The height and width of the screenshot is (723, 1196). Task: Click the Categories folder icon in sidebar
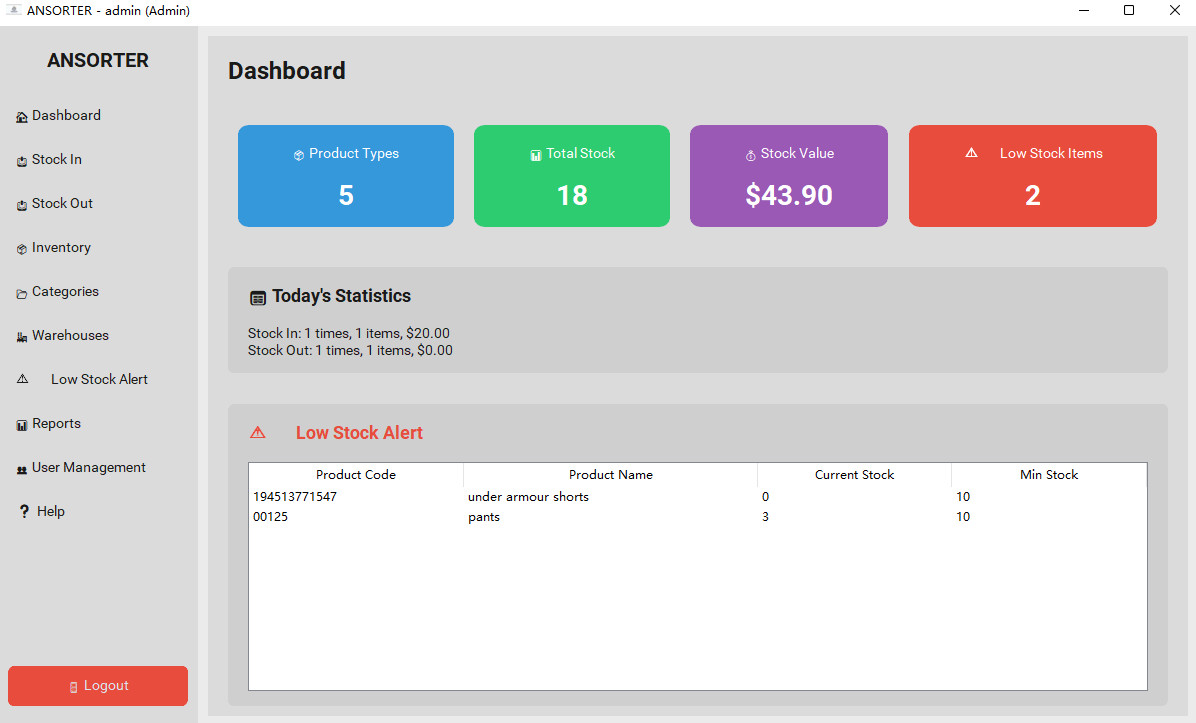pyautogui.click(x=22, y=294)
